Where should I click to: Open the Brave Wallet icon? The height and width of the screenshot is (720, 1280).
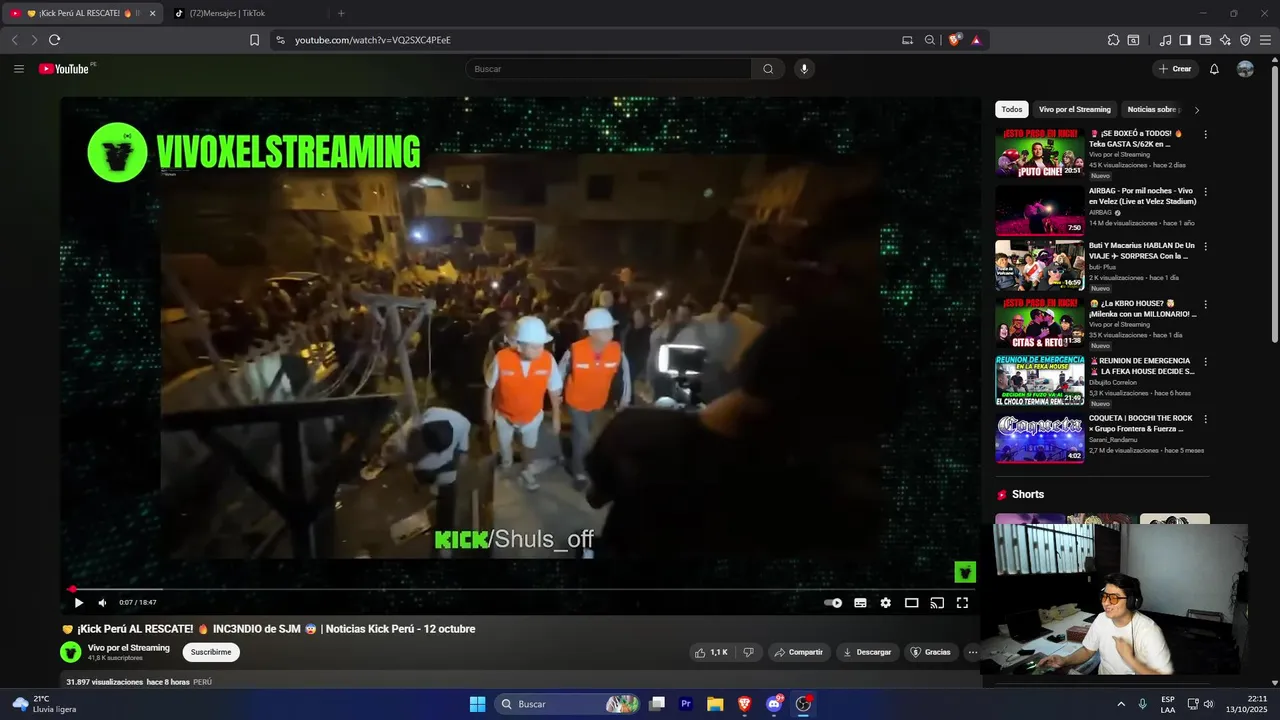click(x=1205, y=40)
